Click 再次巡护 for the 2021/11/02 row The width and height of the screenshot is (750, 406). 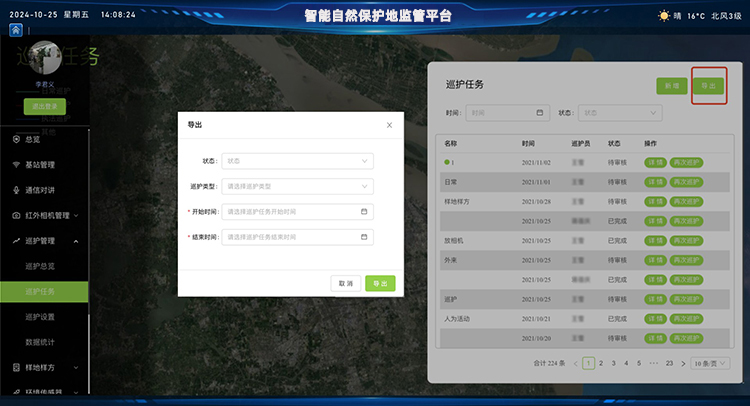(686, 163)
